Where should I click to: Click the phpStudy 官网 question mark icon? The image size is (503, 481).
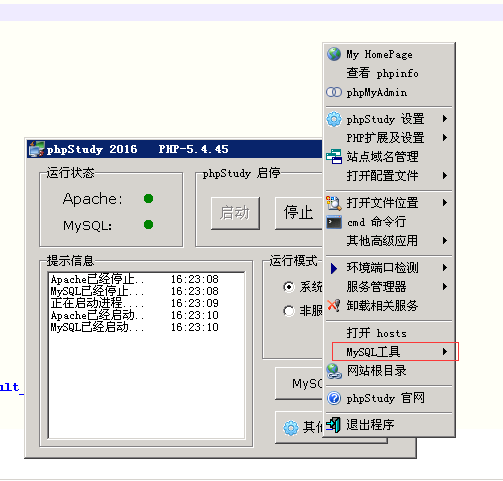[334, 398]
